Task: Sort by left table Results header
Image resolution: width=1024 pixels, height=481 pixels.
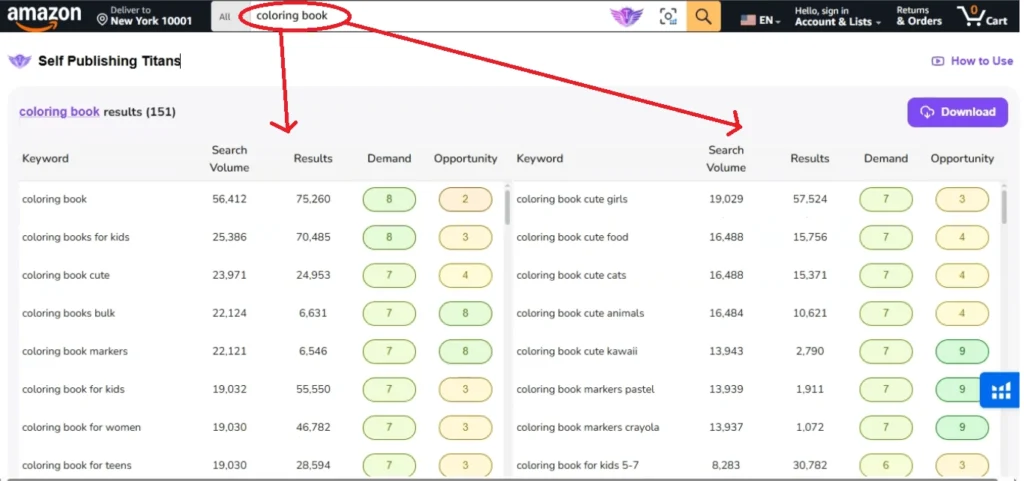Action: pyautogui.click(x=313, y=159)
